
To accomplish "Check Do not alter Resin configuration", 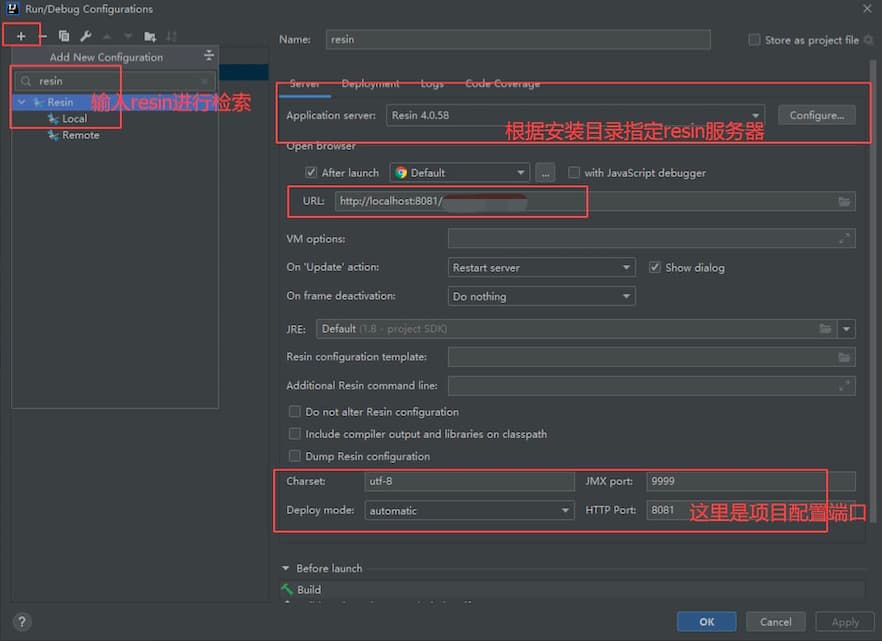I will (295, 412).
